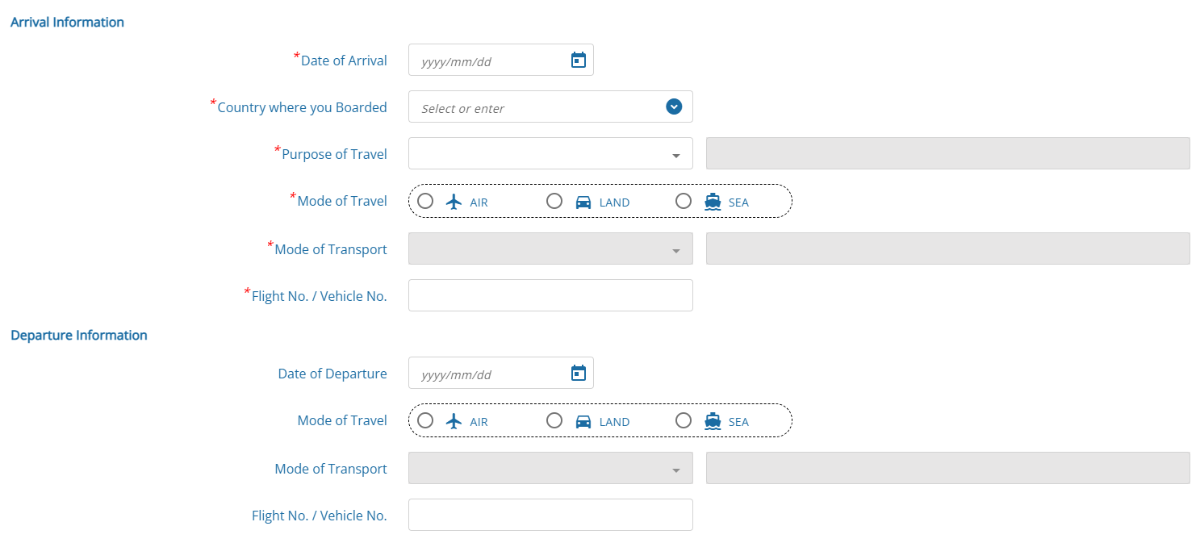Select the AIR radio button for departure
The width and height of the screenshot is (1200, 547).
tap(425, 421)
